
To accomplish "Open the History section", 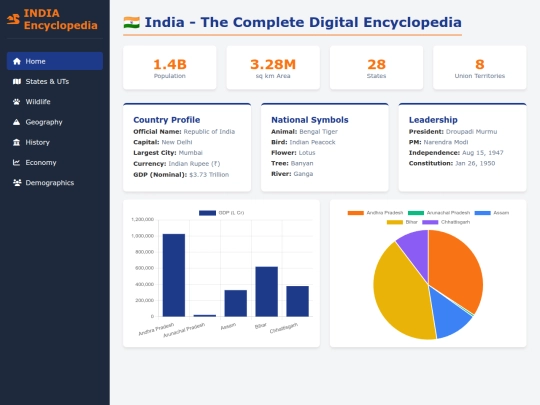I will point(55,143).
